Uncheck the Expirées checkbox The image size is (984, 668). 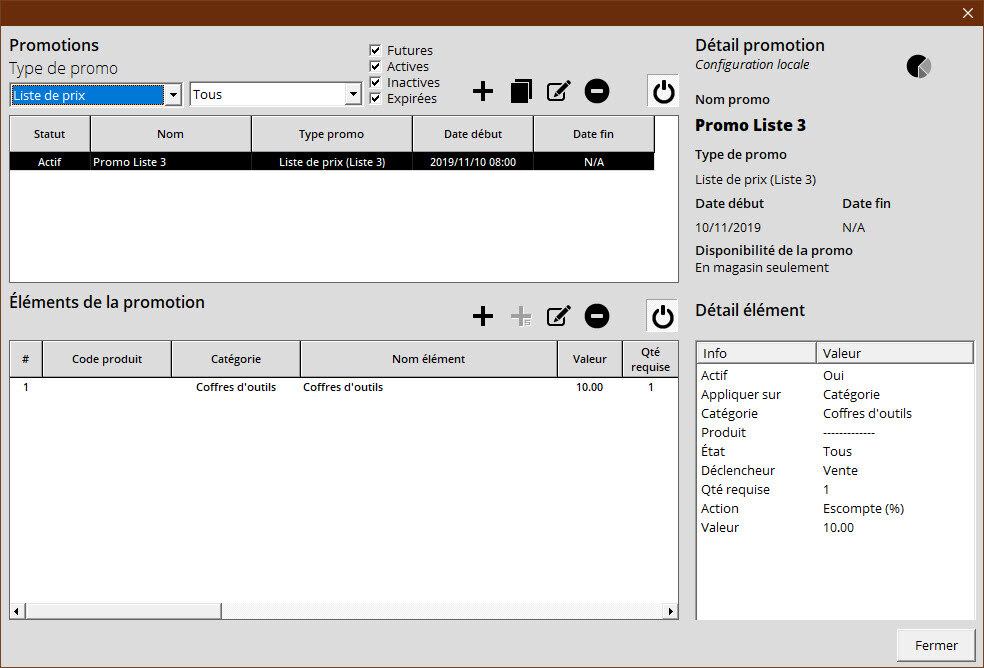(375, 99)
